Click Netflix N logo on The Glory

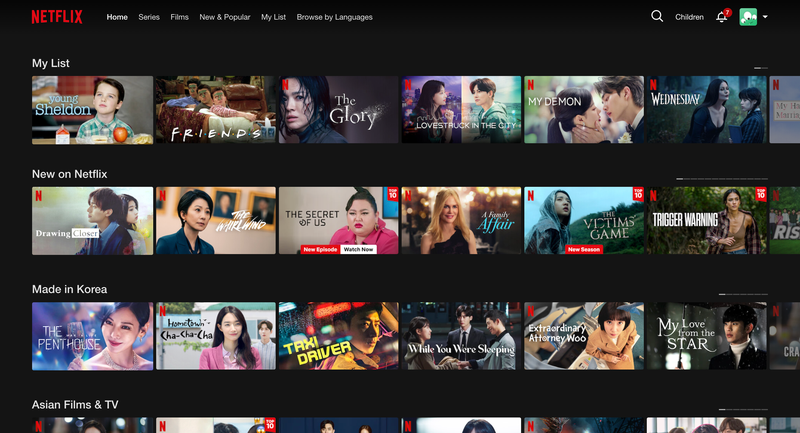tap(285, 84)
